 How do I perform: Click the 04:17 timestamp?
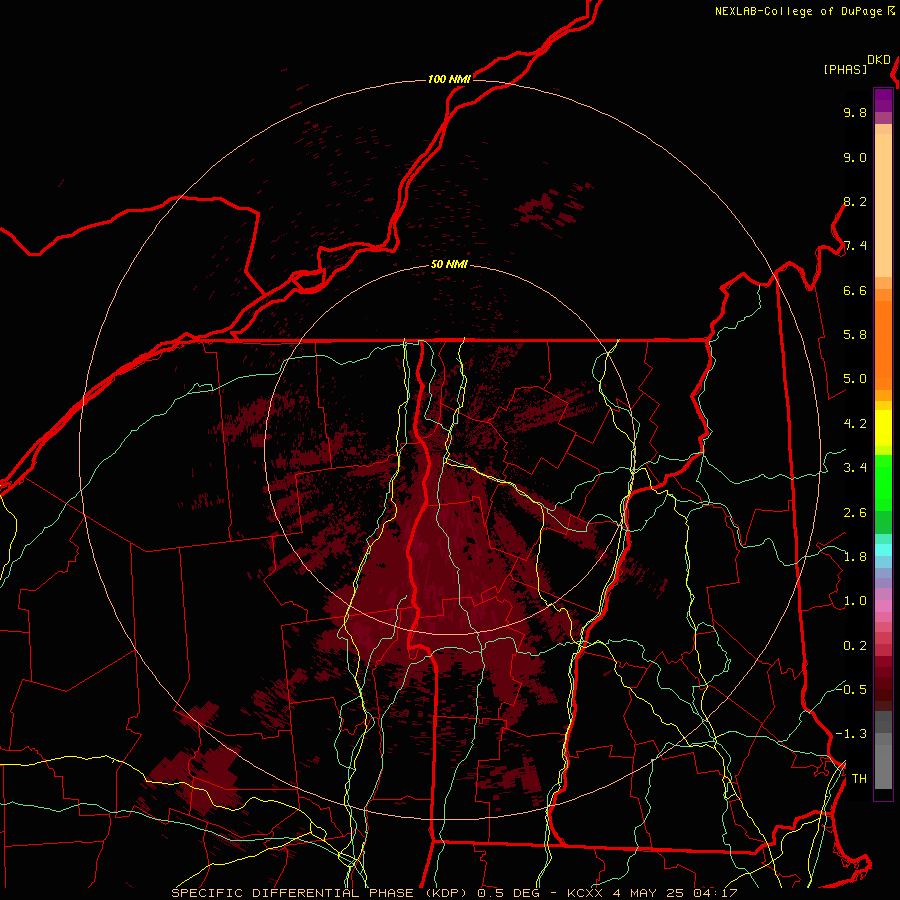click(x=716, y=893)
